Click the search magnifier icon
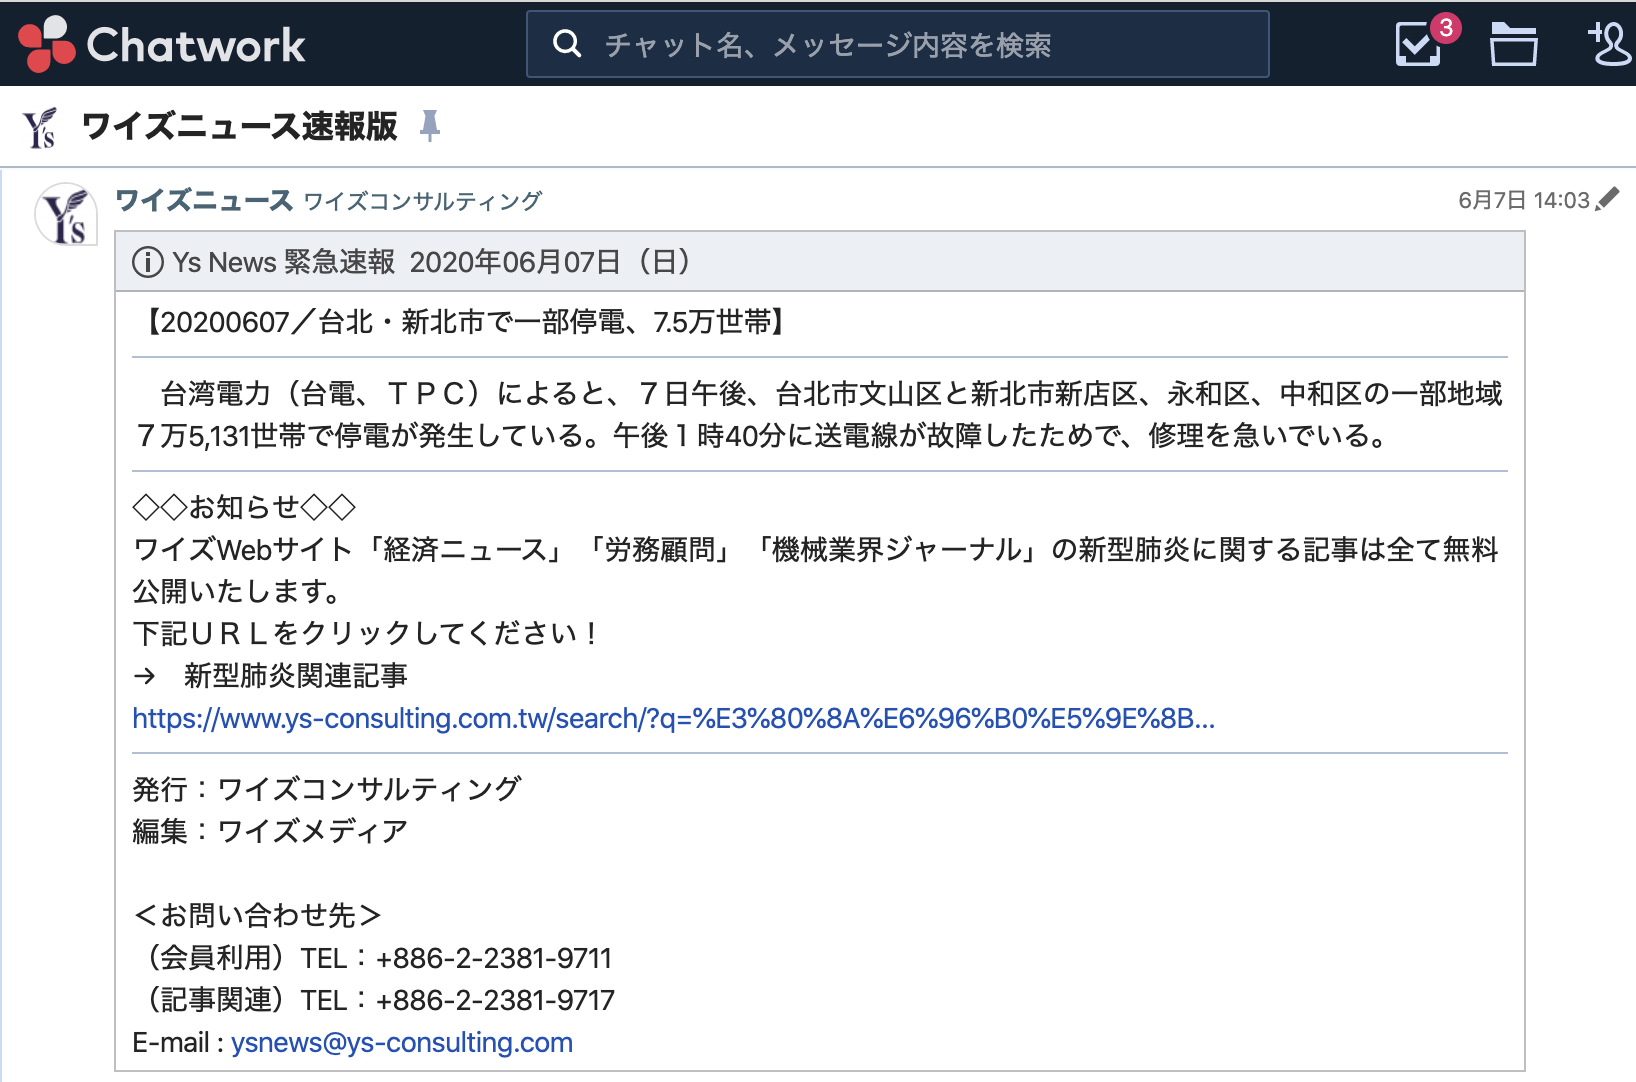Viewport: 1636px width, 1082px height. [x=567, y=44]
